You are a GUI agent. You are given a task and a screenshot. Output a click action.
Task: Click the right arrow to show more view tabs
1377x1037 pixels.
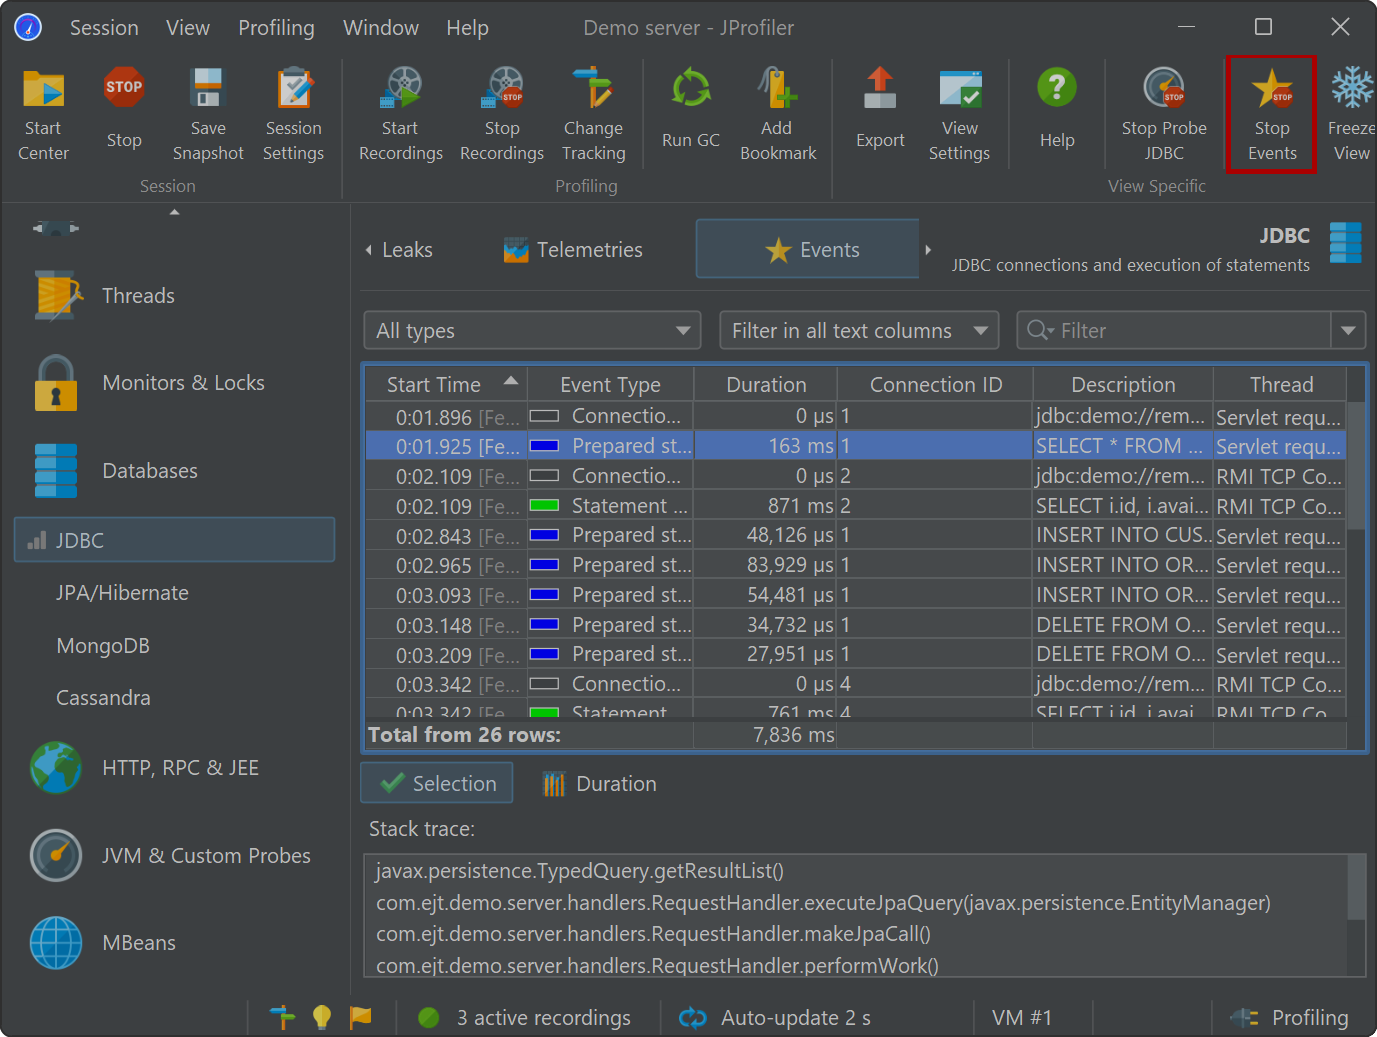[x=928, y=250]
